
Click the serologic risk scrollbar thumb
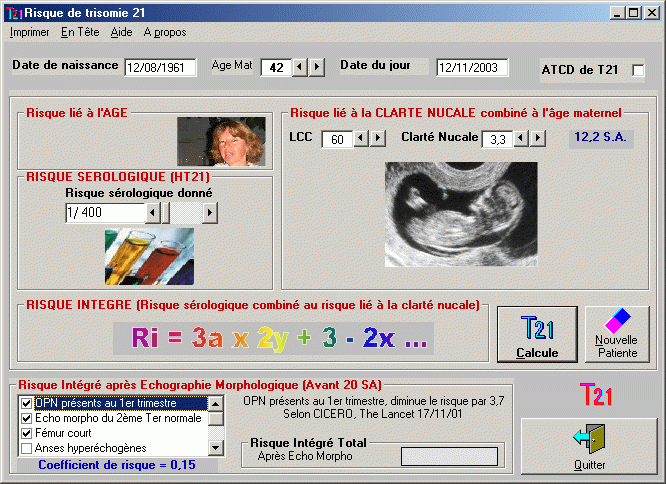click(x=166, y=213)
